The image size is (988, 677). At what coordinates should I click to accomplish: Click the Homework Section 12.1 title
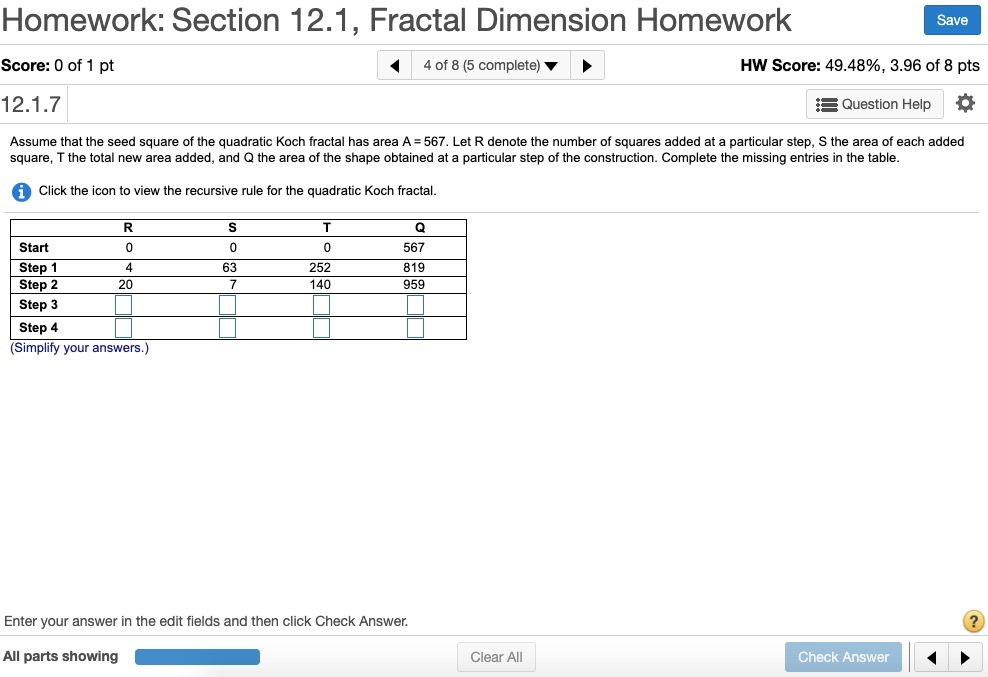[x=395, y=20]
